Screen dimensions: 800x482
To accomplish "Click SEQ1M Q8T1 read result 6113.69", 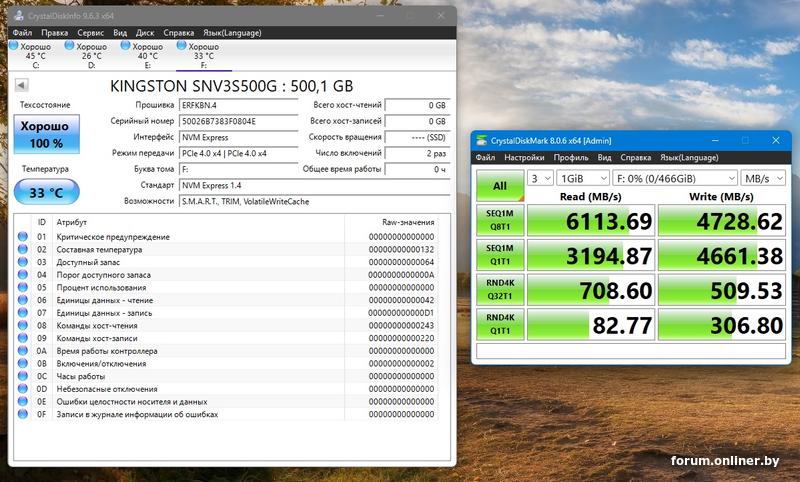I will pyautogui.click(x=590, y=220).
